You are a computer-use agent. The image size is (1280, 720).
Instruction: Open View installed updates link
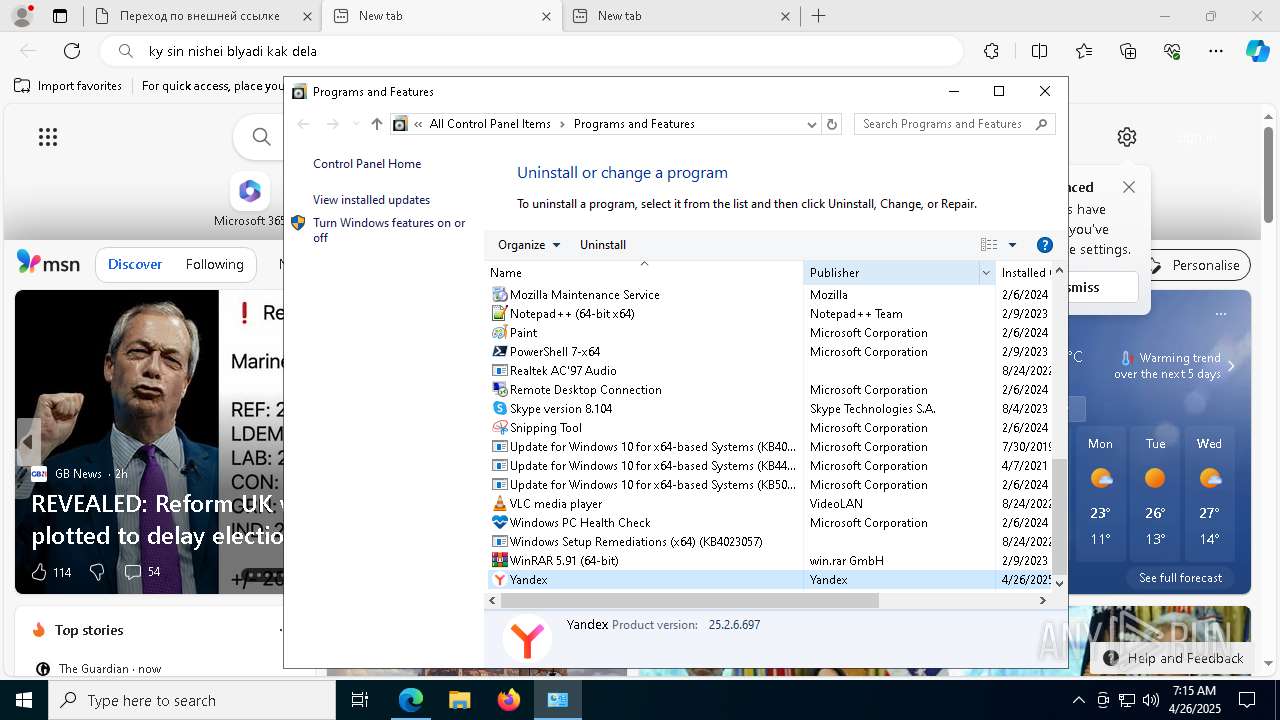coord(371,200)
